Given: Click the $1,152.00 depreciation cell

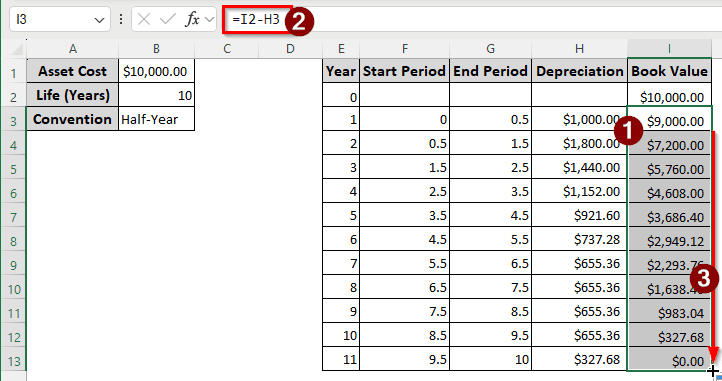Looking at the screenshot, I should (579, 191).
